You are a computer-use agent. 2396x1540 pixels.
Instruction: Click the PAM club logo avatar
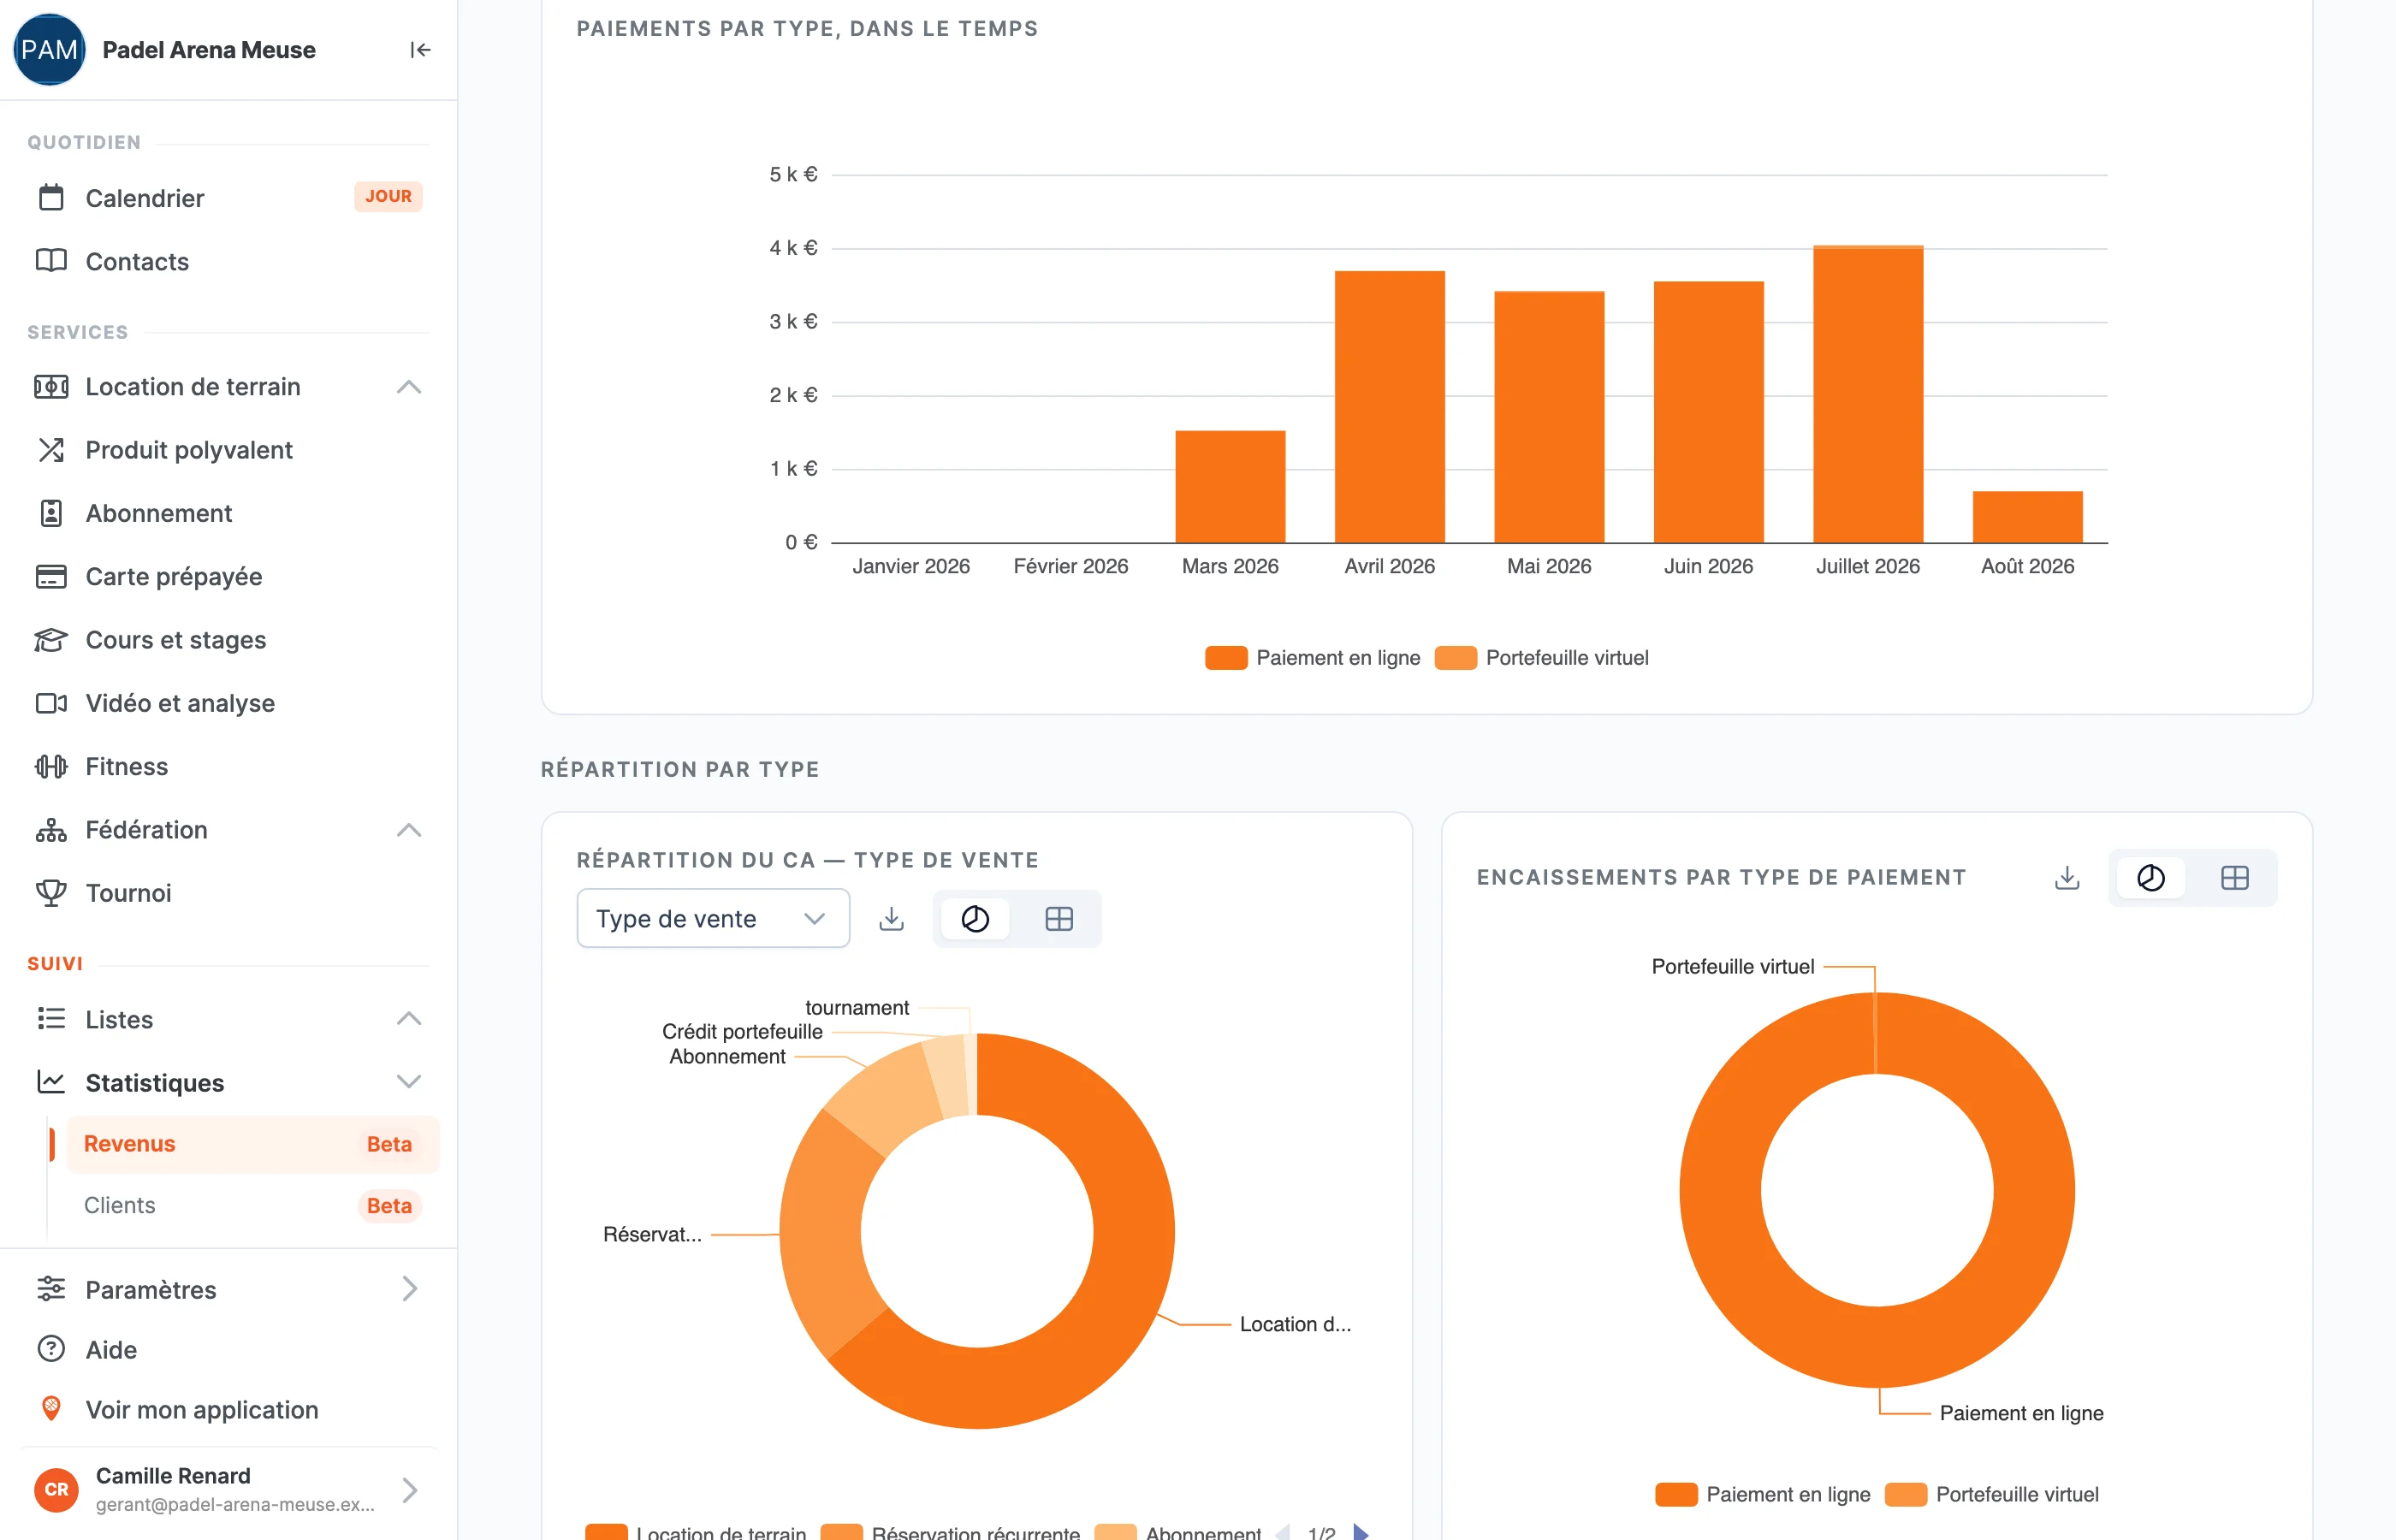click(49, 50)
